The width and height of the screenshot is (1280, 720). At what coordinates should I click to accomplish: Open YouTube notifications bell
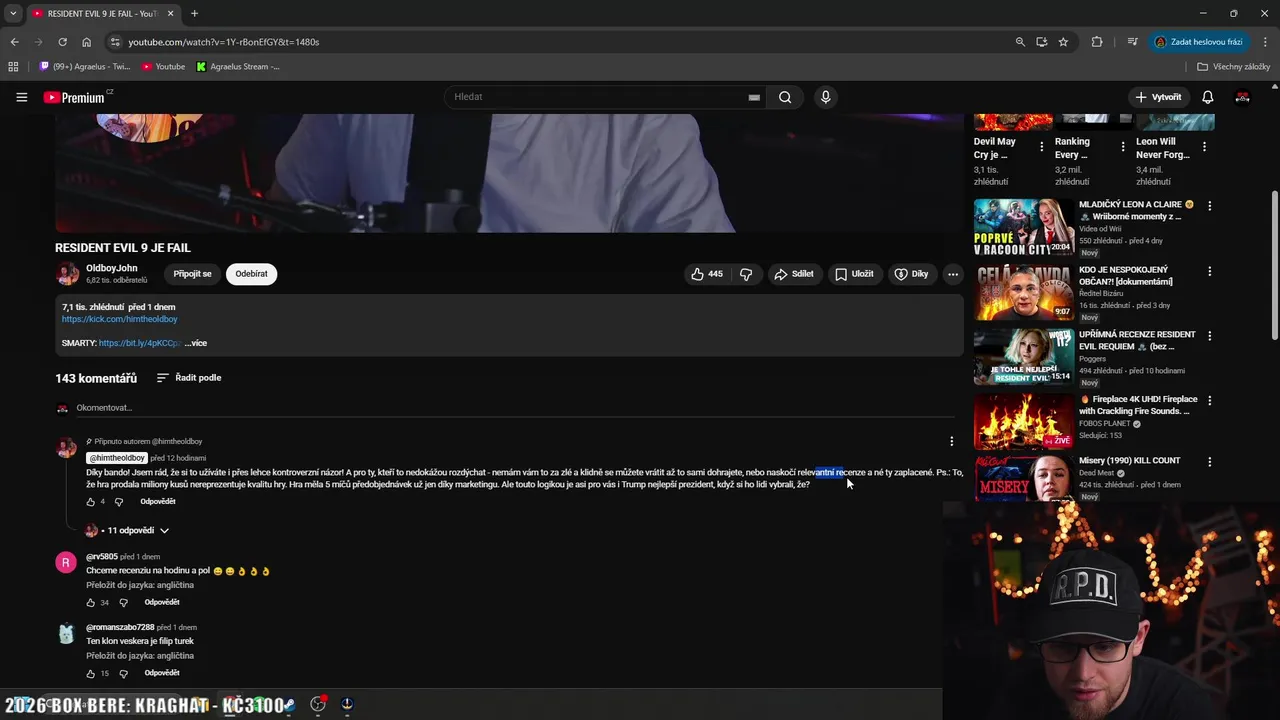(x=1207, y=97)
